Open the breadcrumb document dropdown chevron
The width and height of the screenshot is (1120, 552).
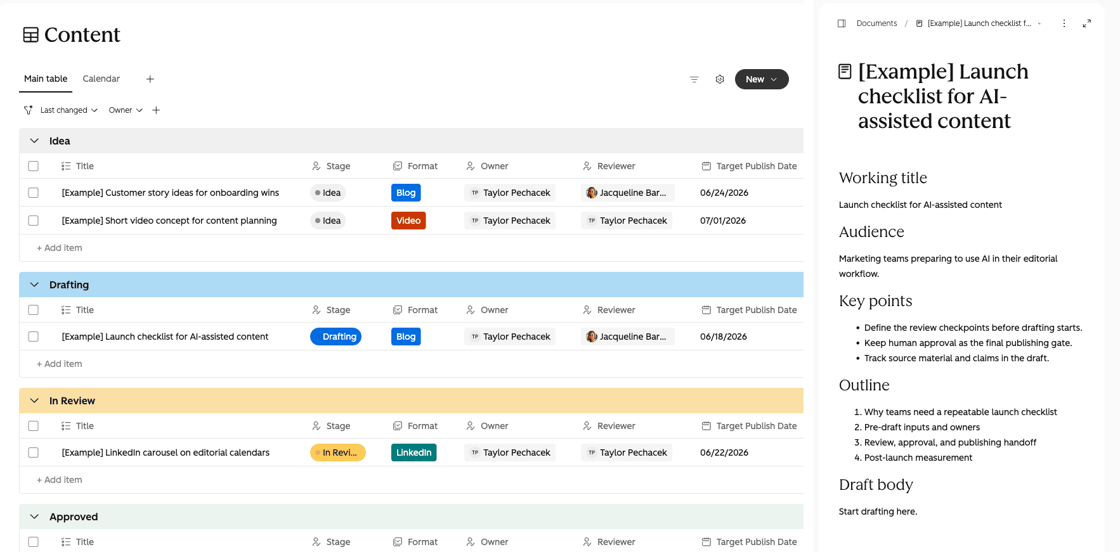pos(1039,24)
